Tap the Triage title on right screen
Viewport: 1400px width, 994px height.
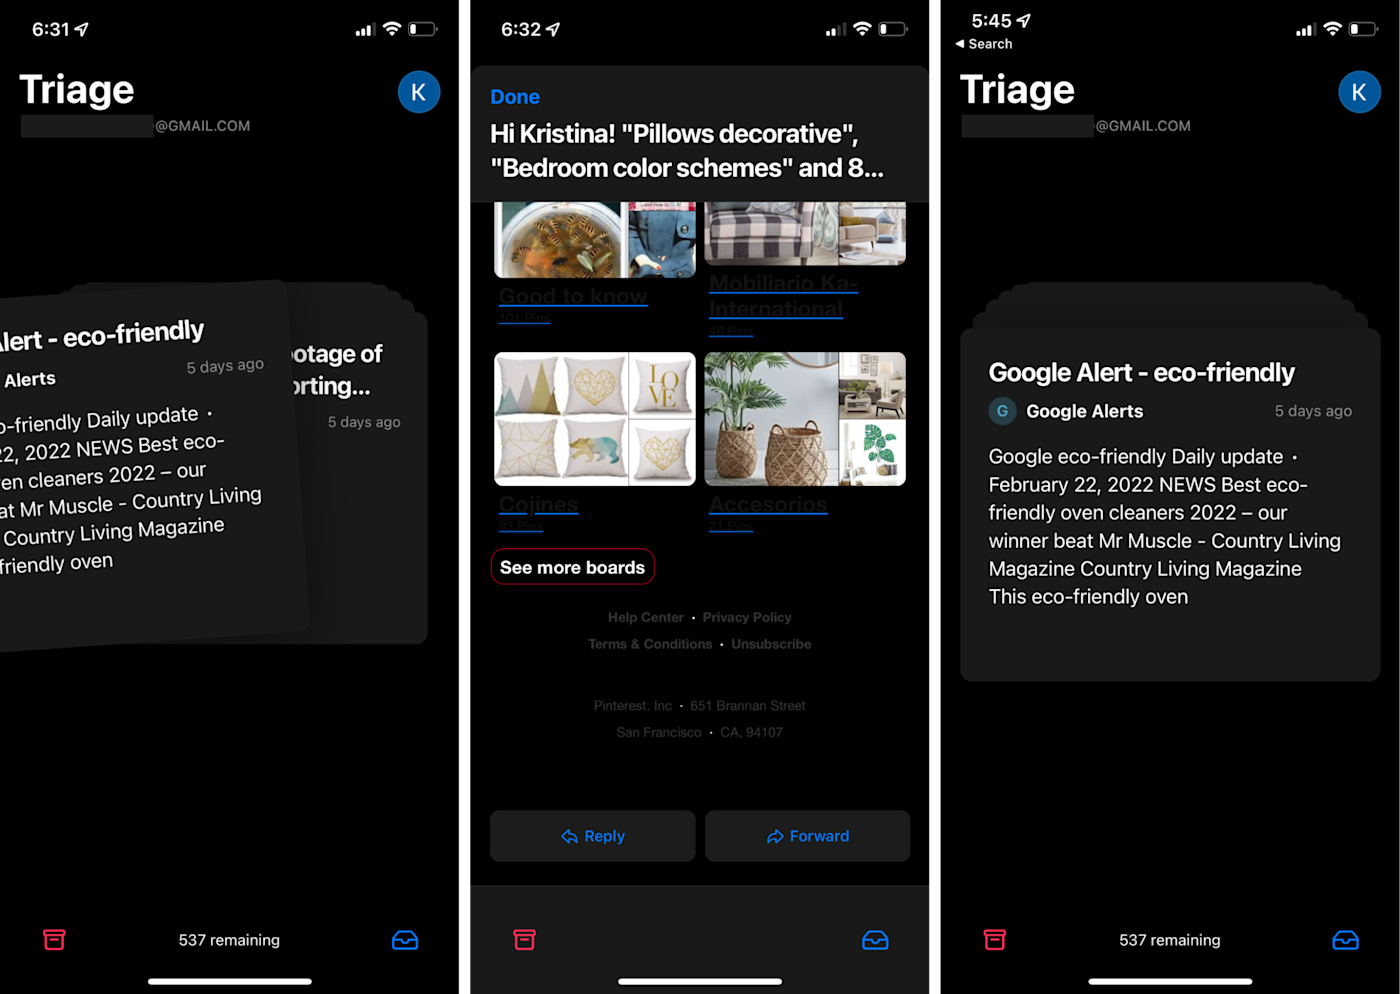(1017, 90)
